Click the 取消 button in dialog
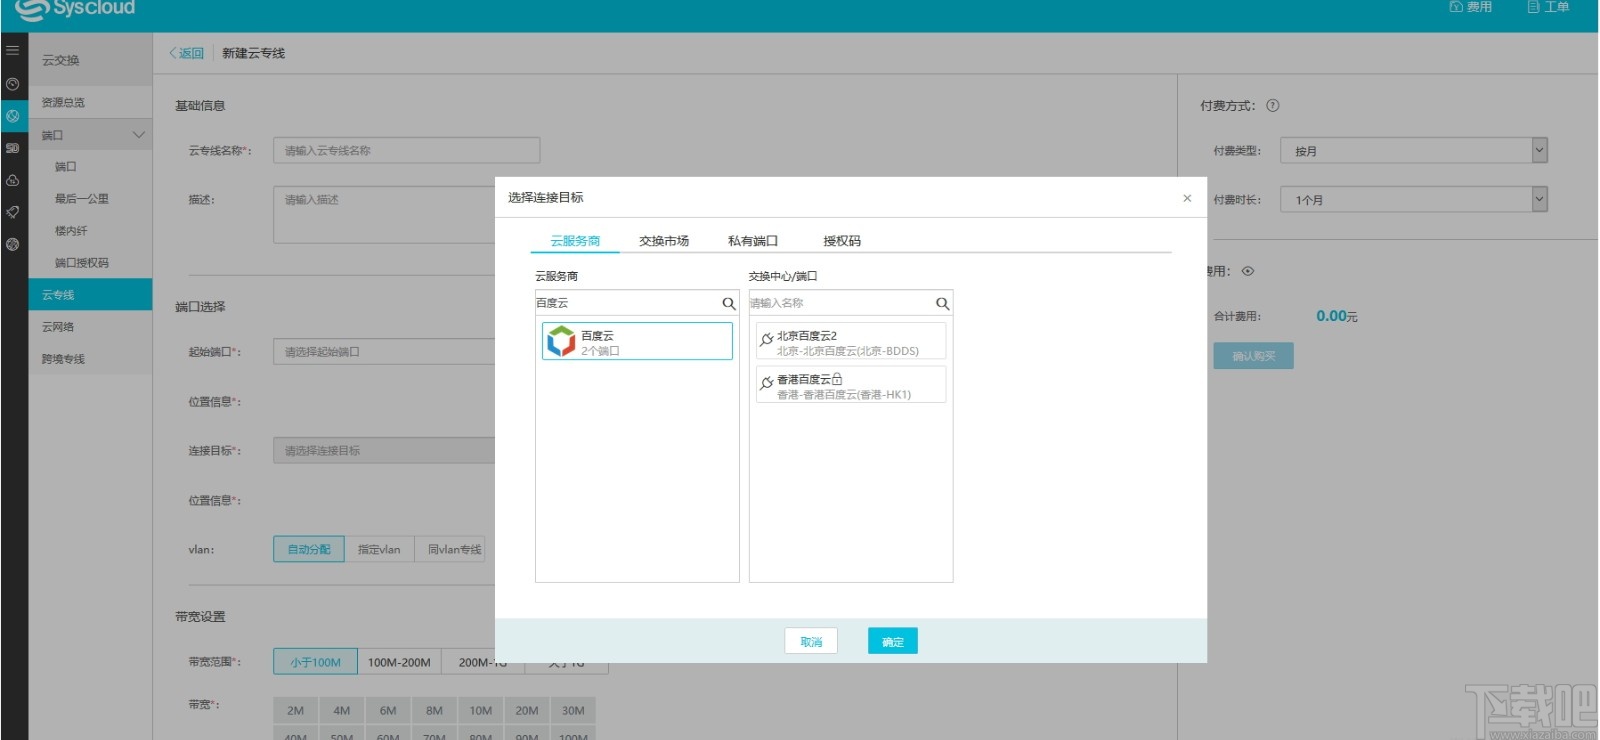This screenshot has width=1600, height=740. [811, 641]
